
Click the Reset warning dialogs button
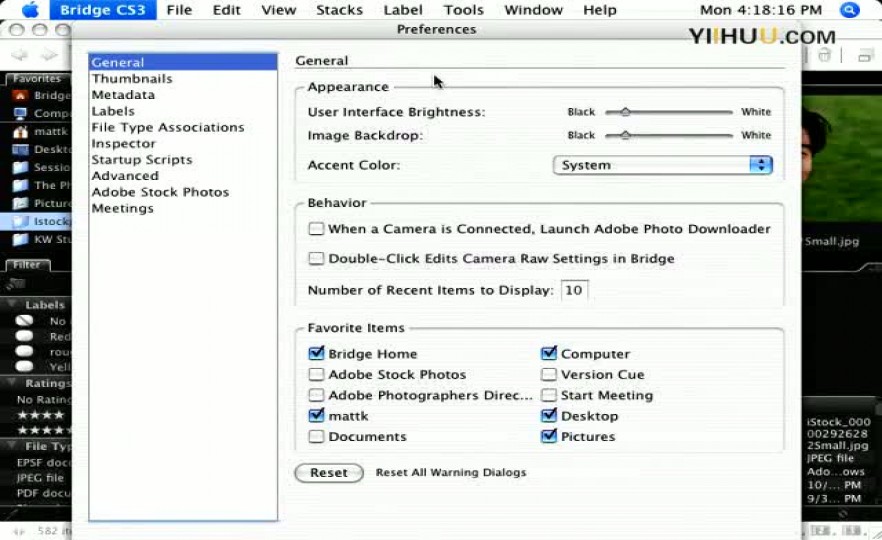click(329, 472)
